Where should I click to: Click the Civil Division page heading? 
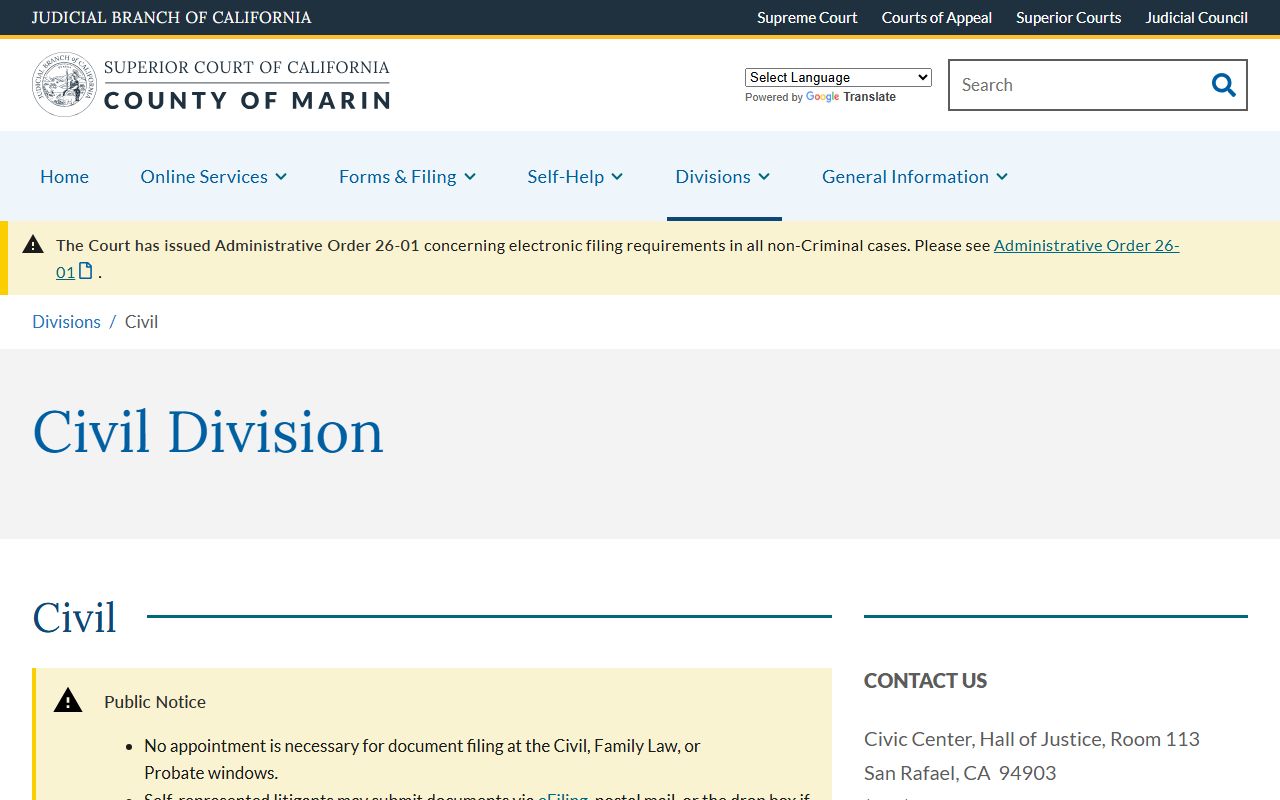(x=208, y=432)
